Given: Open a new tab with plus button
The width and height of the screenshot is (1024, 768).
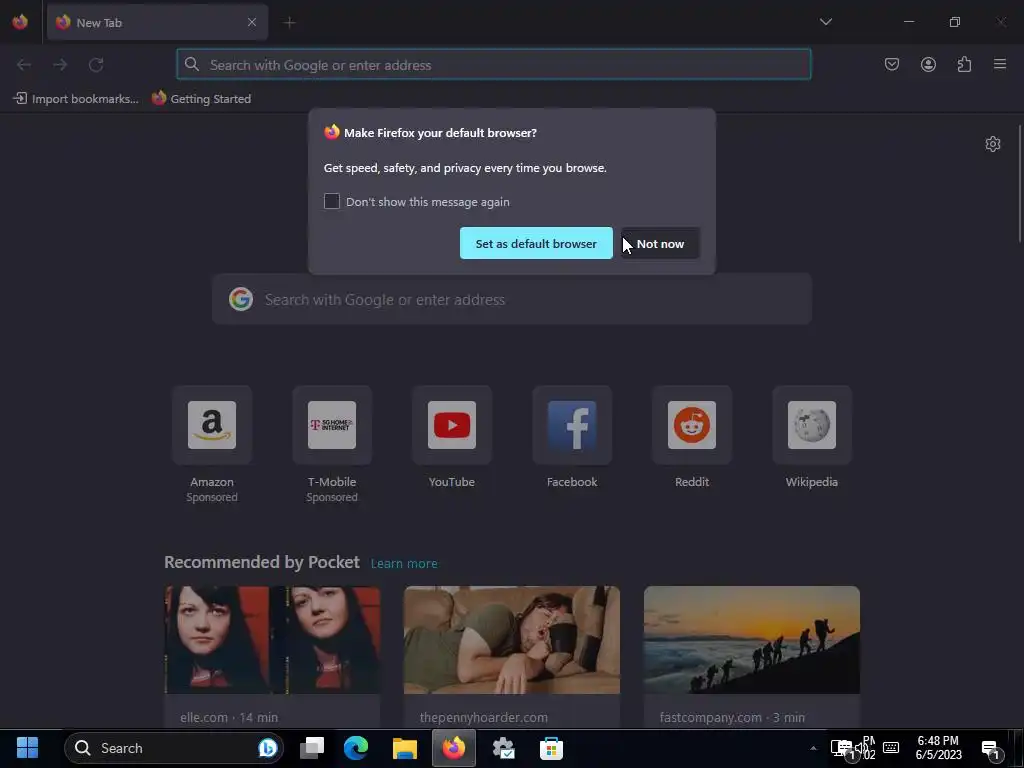Looking at the screenshot, I should coord(289,23).
